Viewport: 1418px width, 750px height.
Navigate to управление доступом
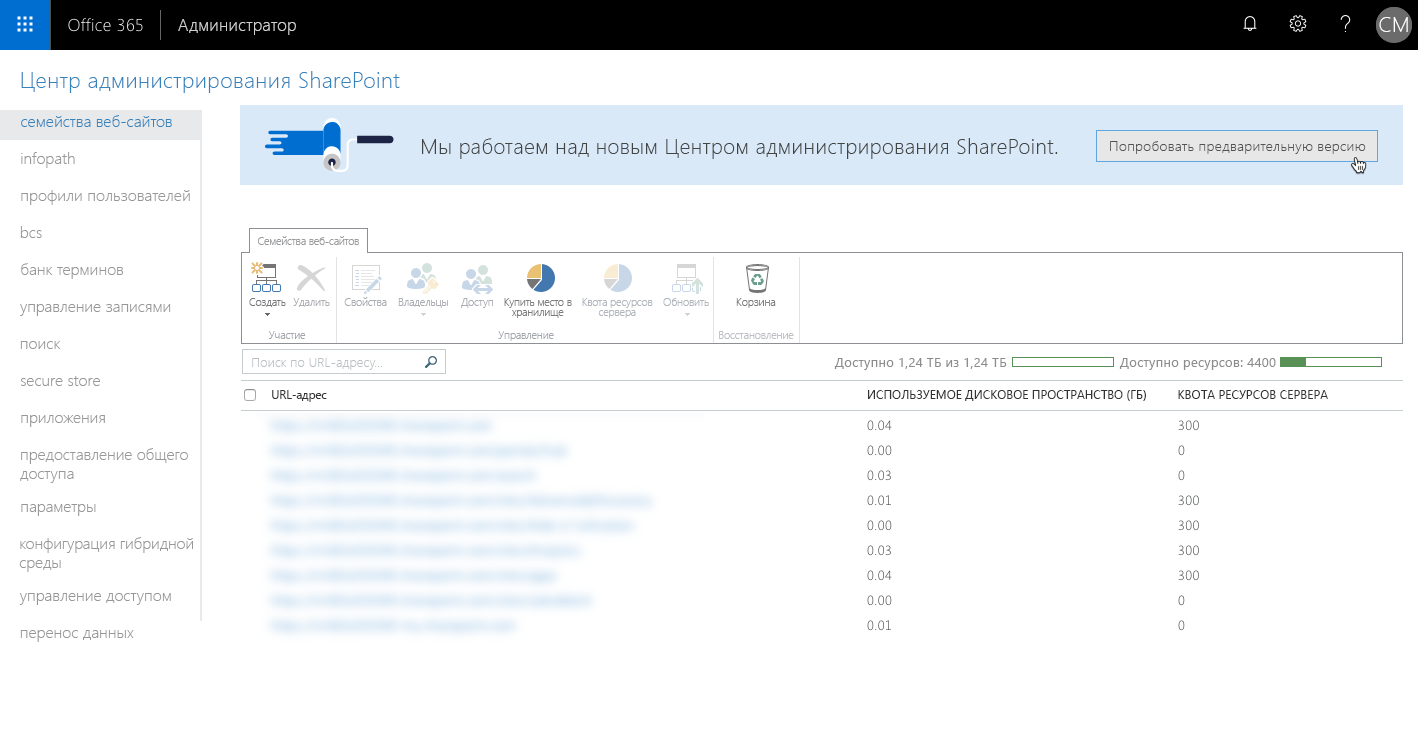click(96, 596)
